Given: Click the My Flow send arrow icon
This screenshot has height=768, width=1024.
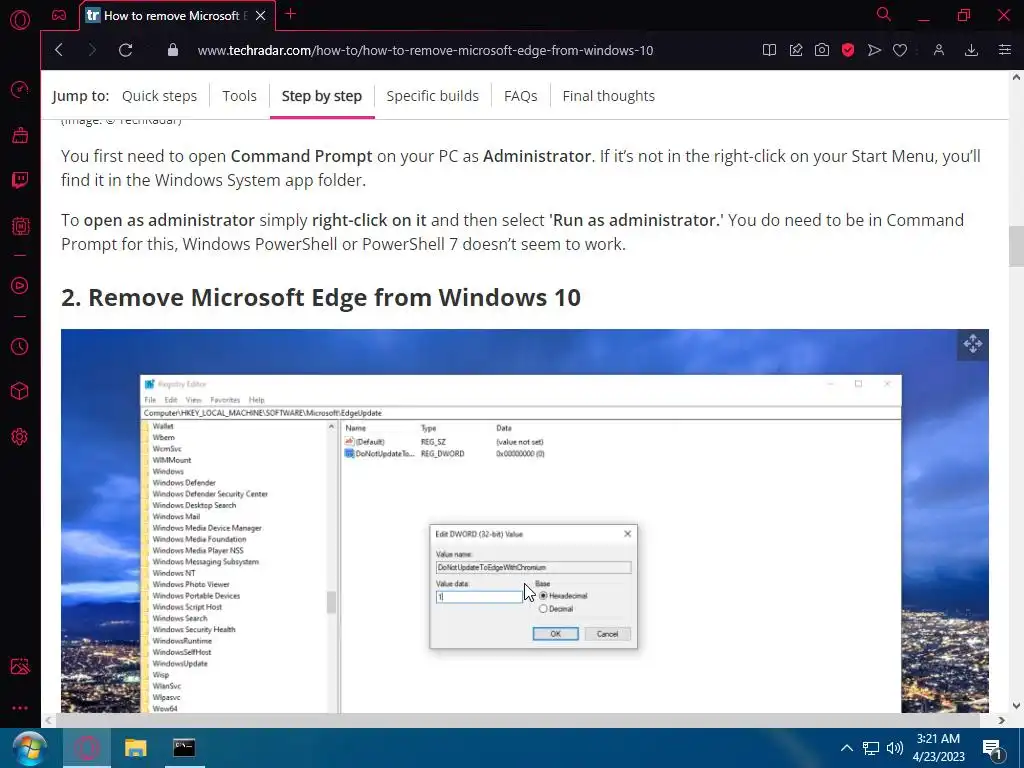Looking at the screenshot, I should tap(874, 50).
